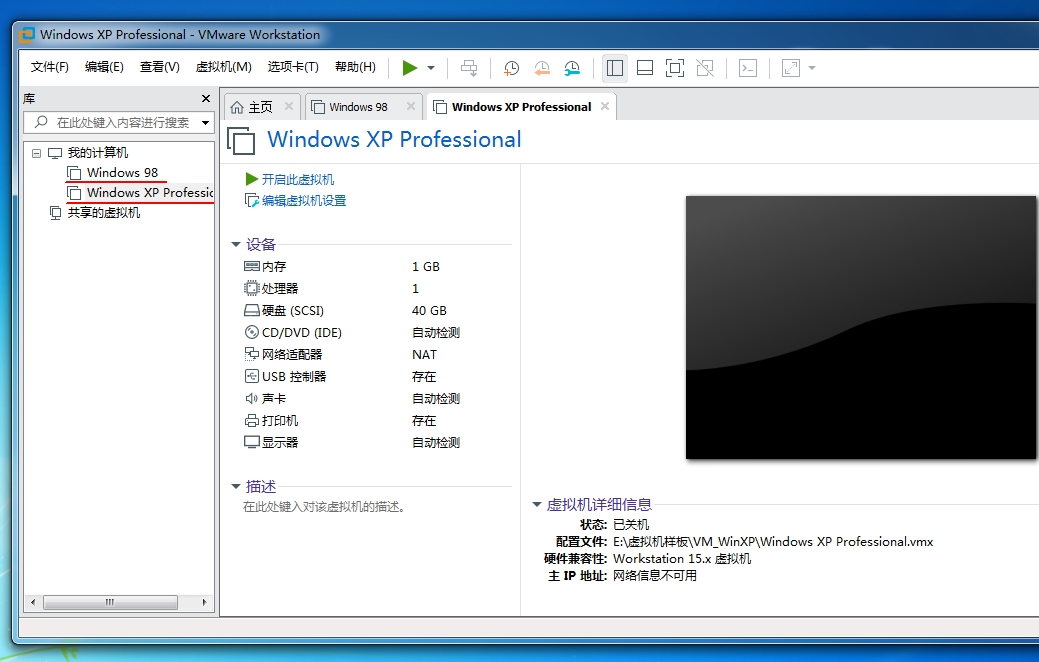This screenshot has width=1039, height=662.
Task: Toggle the thumbnail bar view icon
Action: click(x=645, y=68)
